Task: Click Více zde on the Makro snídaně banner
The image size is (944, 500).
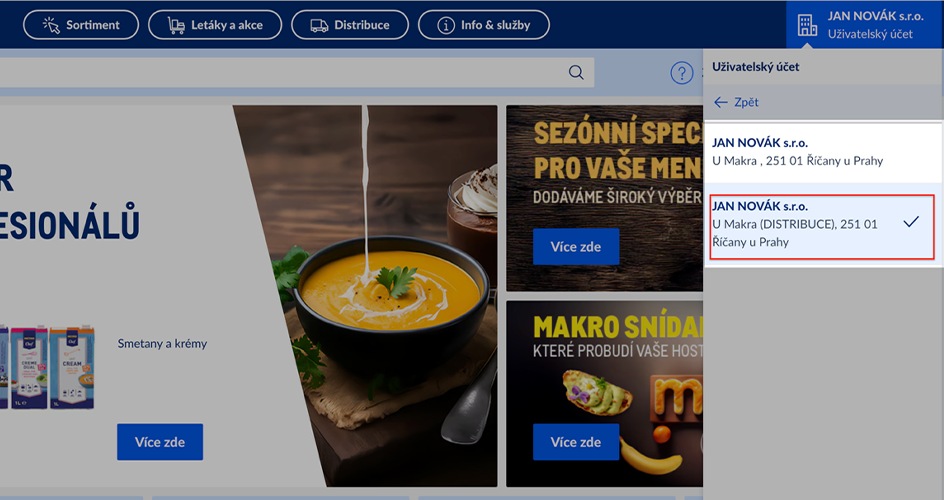Action: click(576, 442)
